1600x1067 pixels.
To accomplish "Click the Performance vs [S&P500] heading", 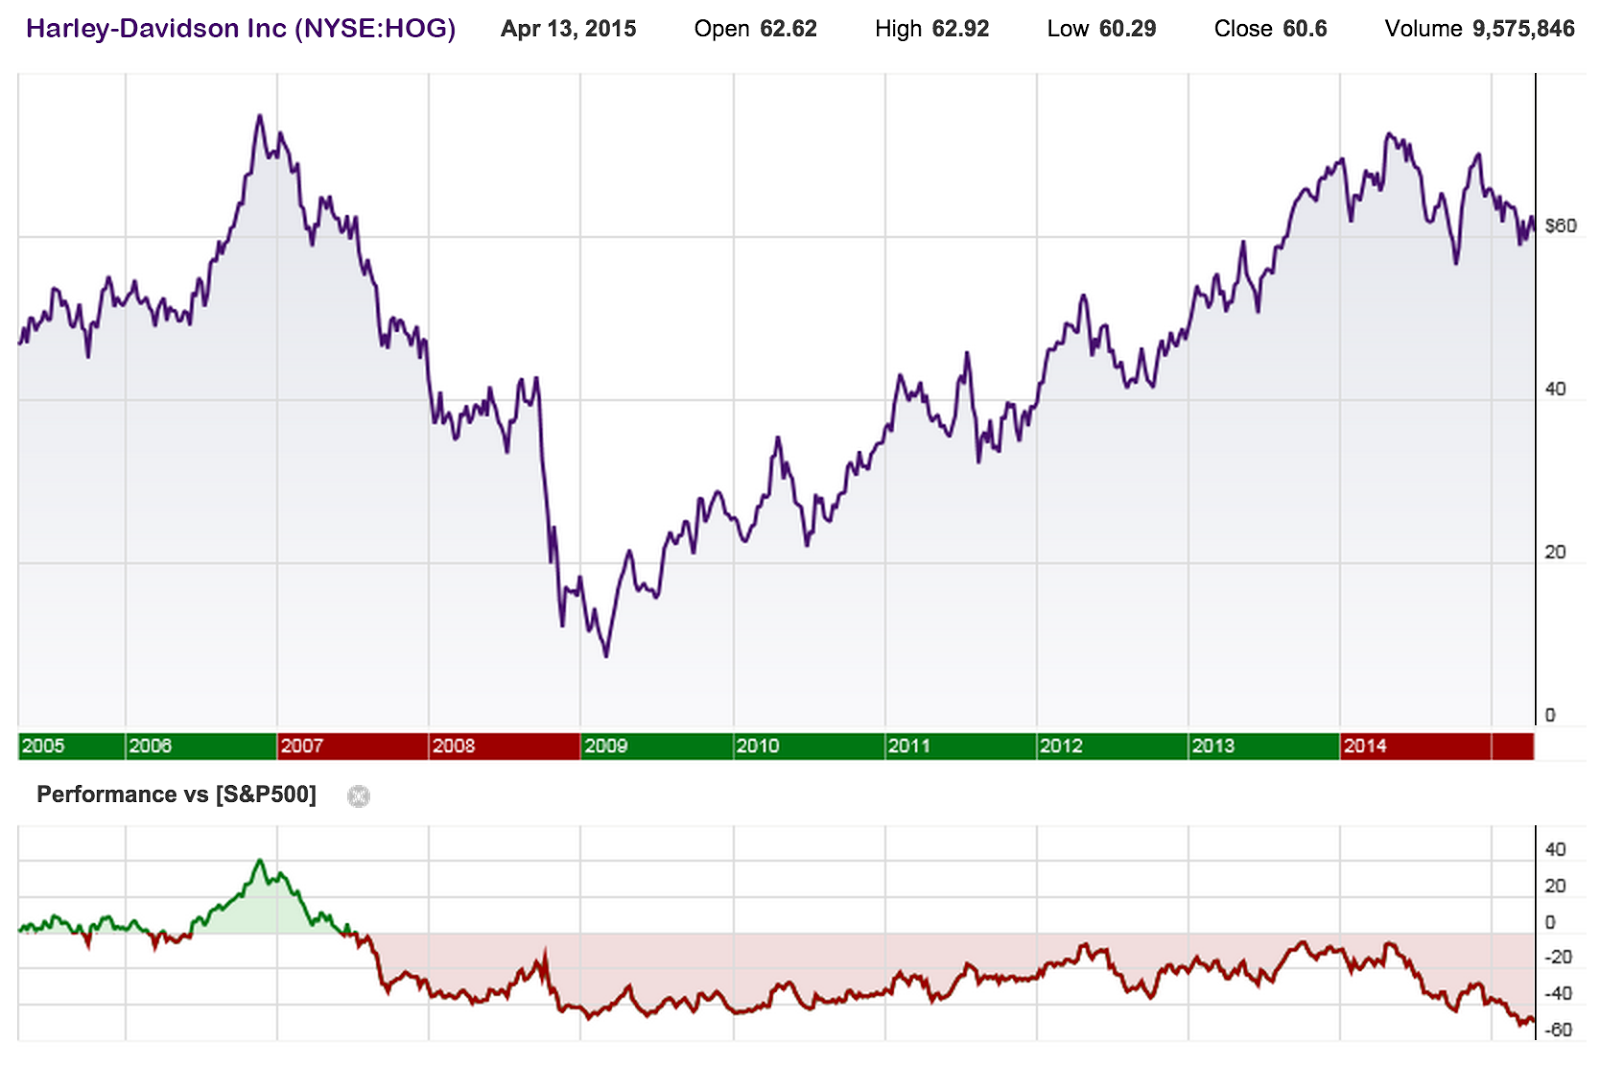I will pos(176,794).
